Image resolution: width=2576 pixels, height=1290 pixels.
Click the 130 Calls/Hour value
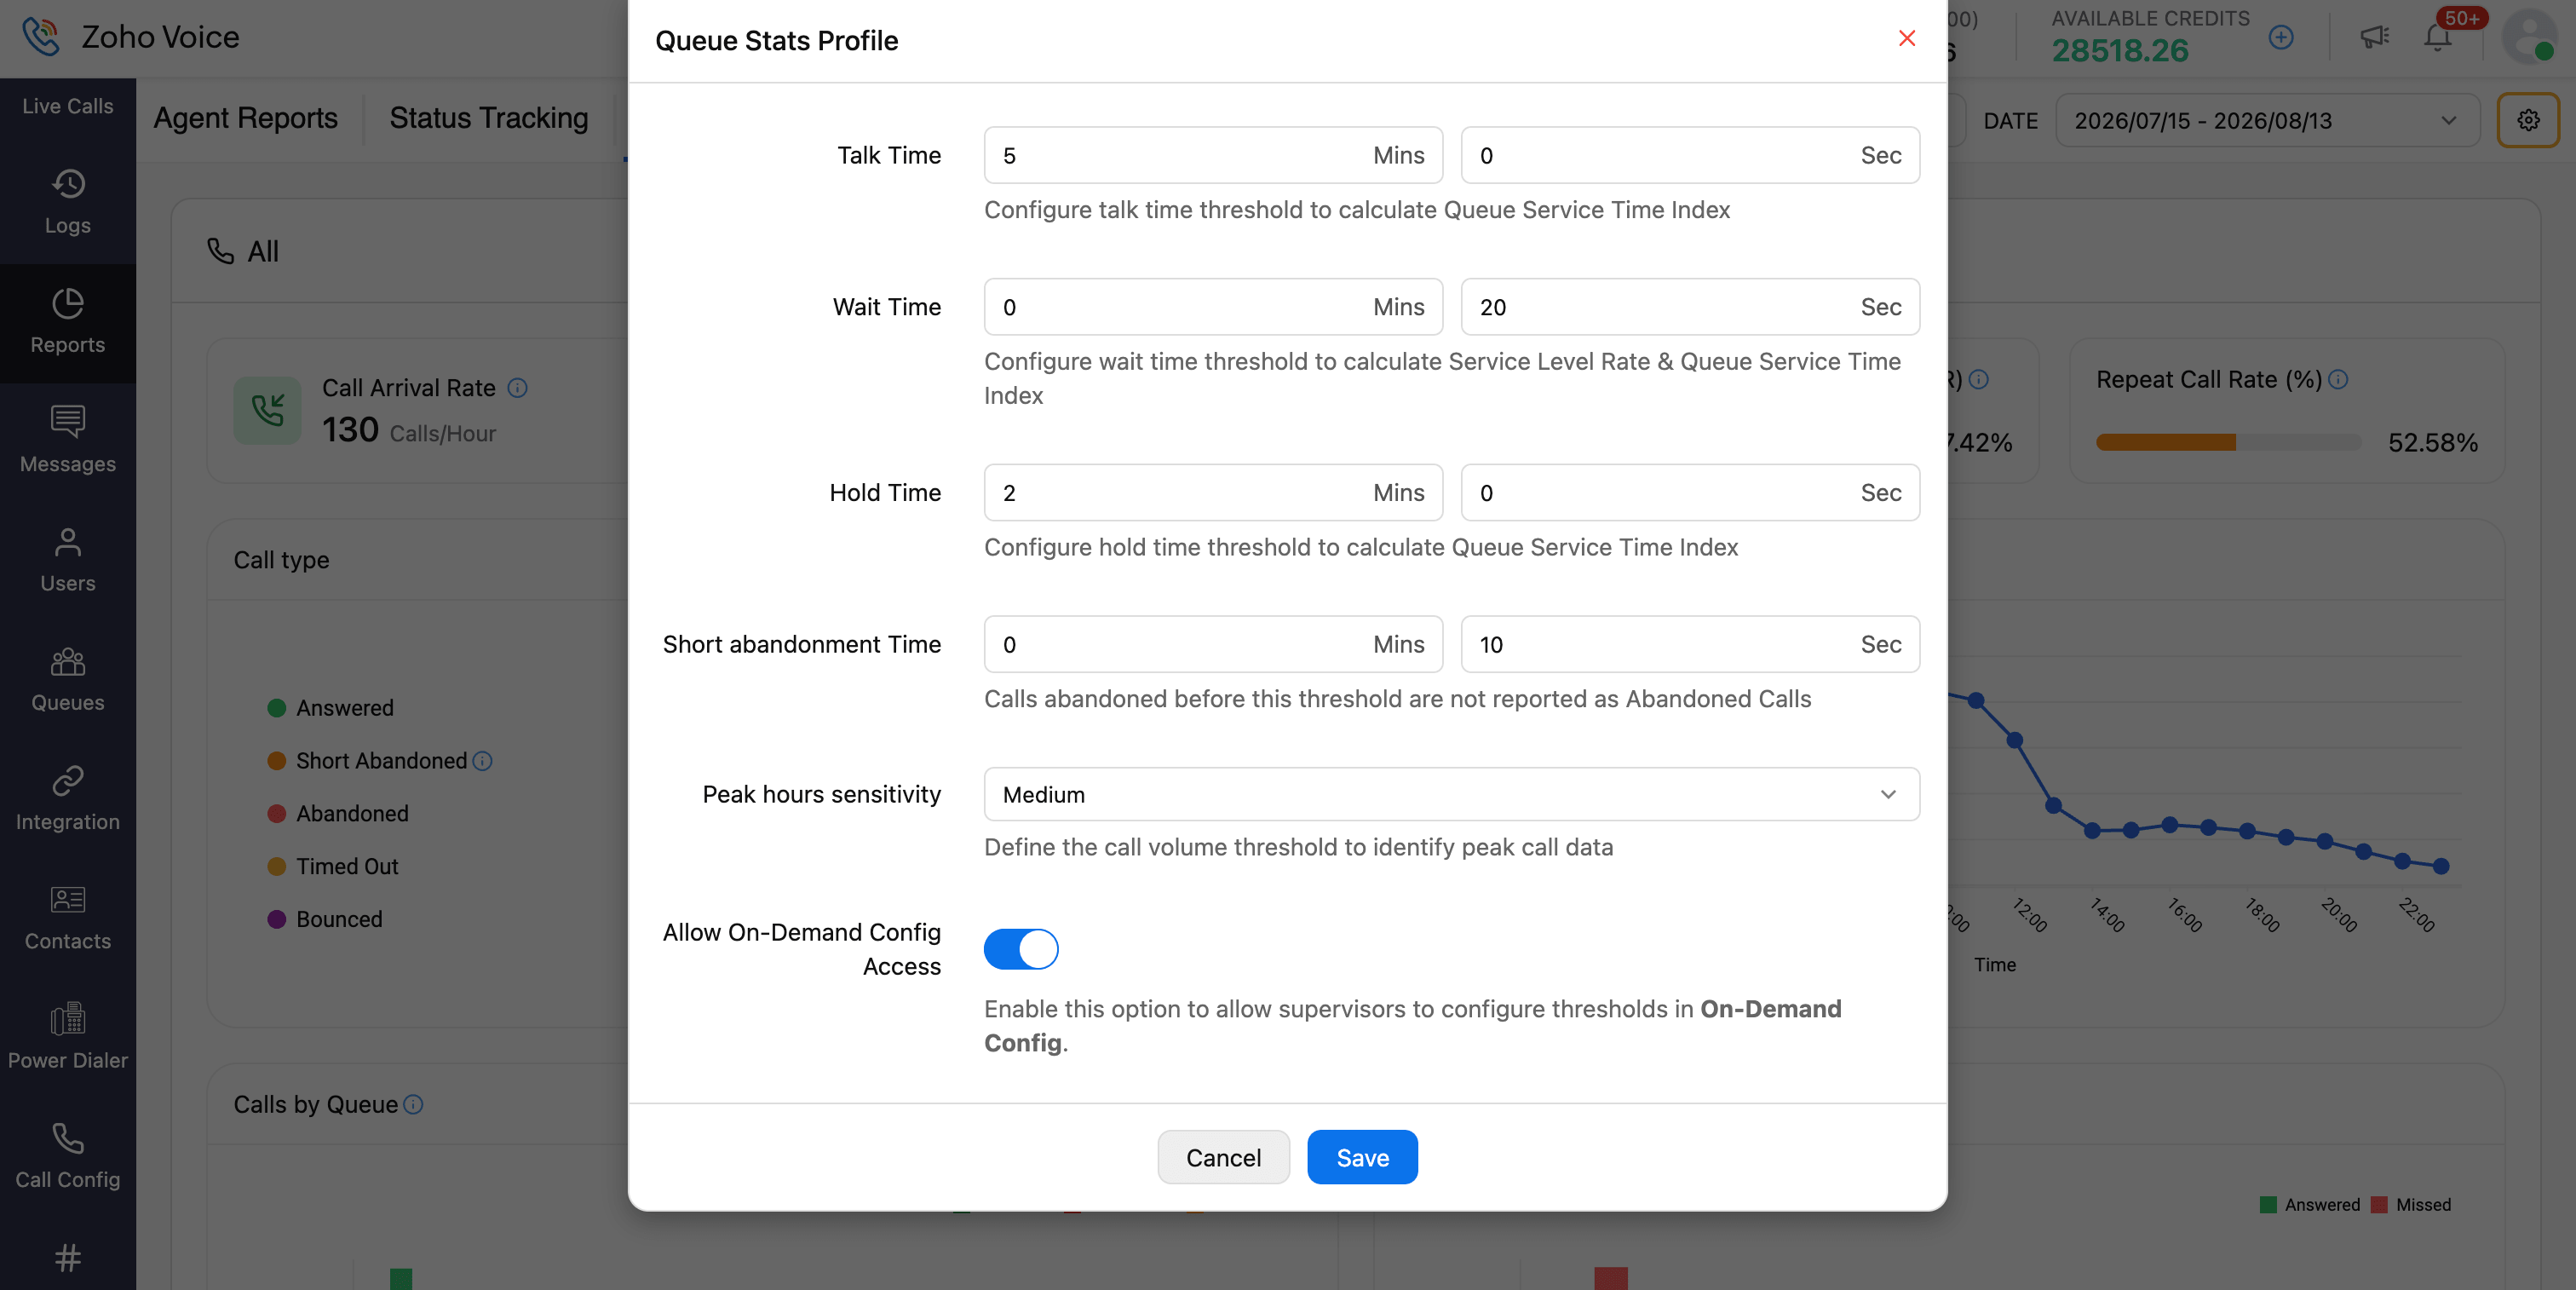(x=409, y=430)
